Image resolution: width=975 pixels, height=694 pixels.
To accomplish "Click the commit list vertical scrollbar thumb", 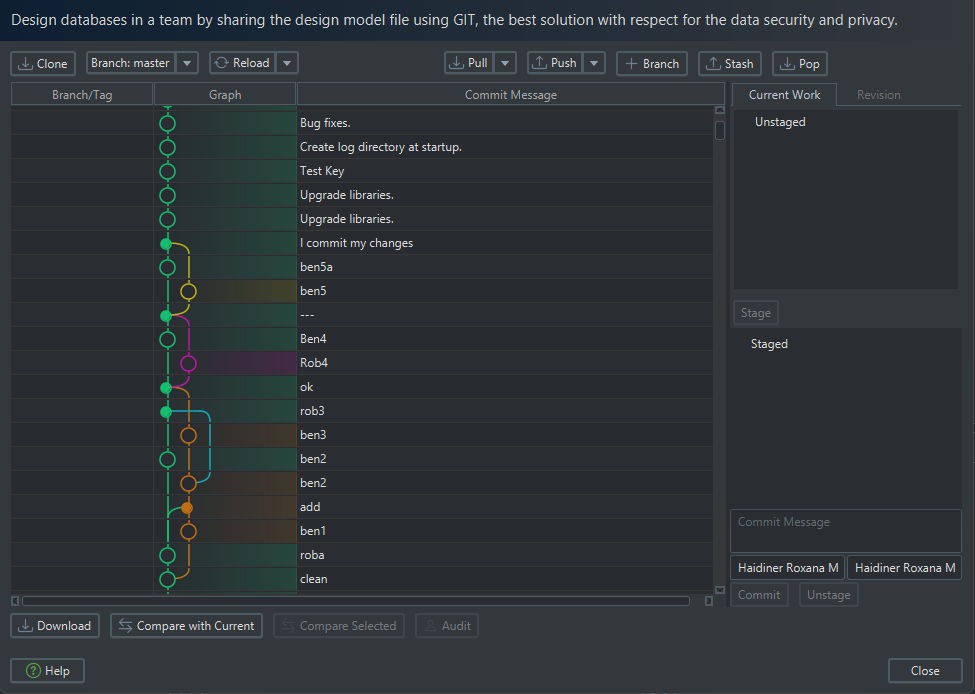I will [719, 130].
